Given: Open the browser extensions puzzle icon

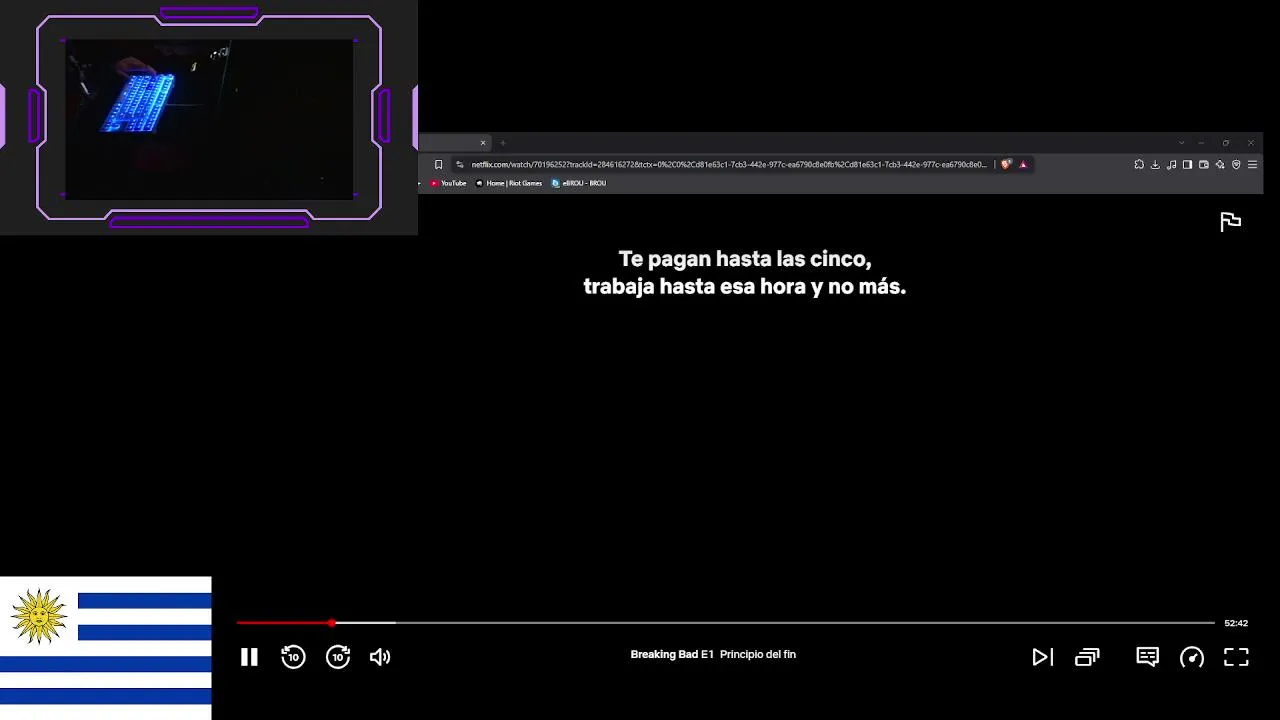Looking at the screenshot, I should pos(1139,164).
